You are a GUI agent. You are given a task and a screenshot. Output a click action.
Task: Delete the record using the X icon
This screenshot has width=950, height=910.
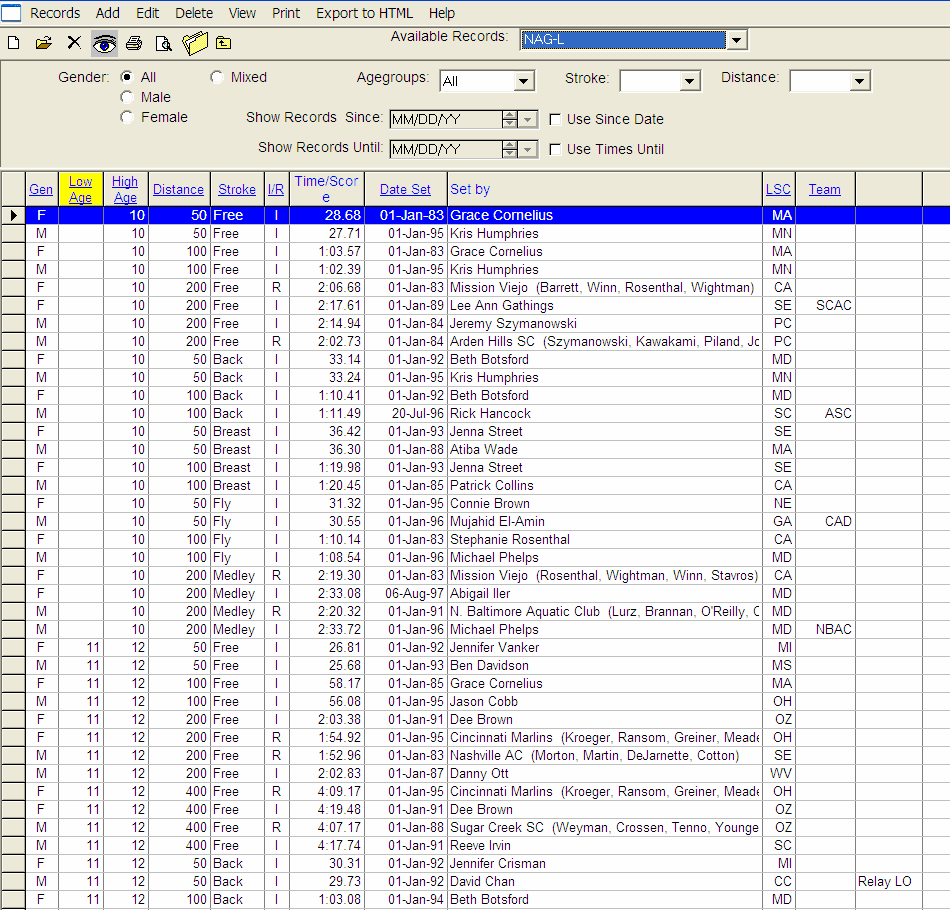(72, 43)
